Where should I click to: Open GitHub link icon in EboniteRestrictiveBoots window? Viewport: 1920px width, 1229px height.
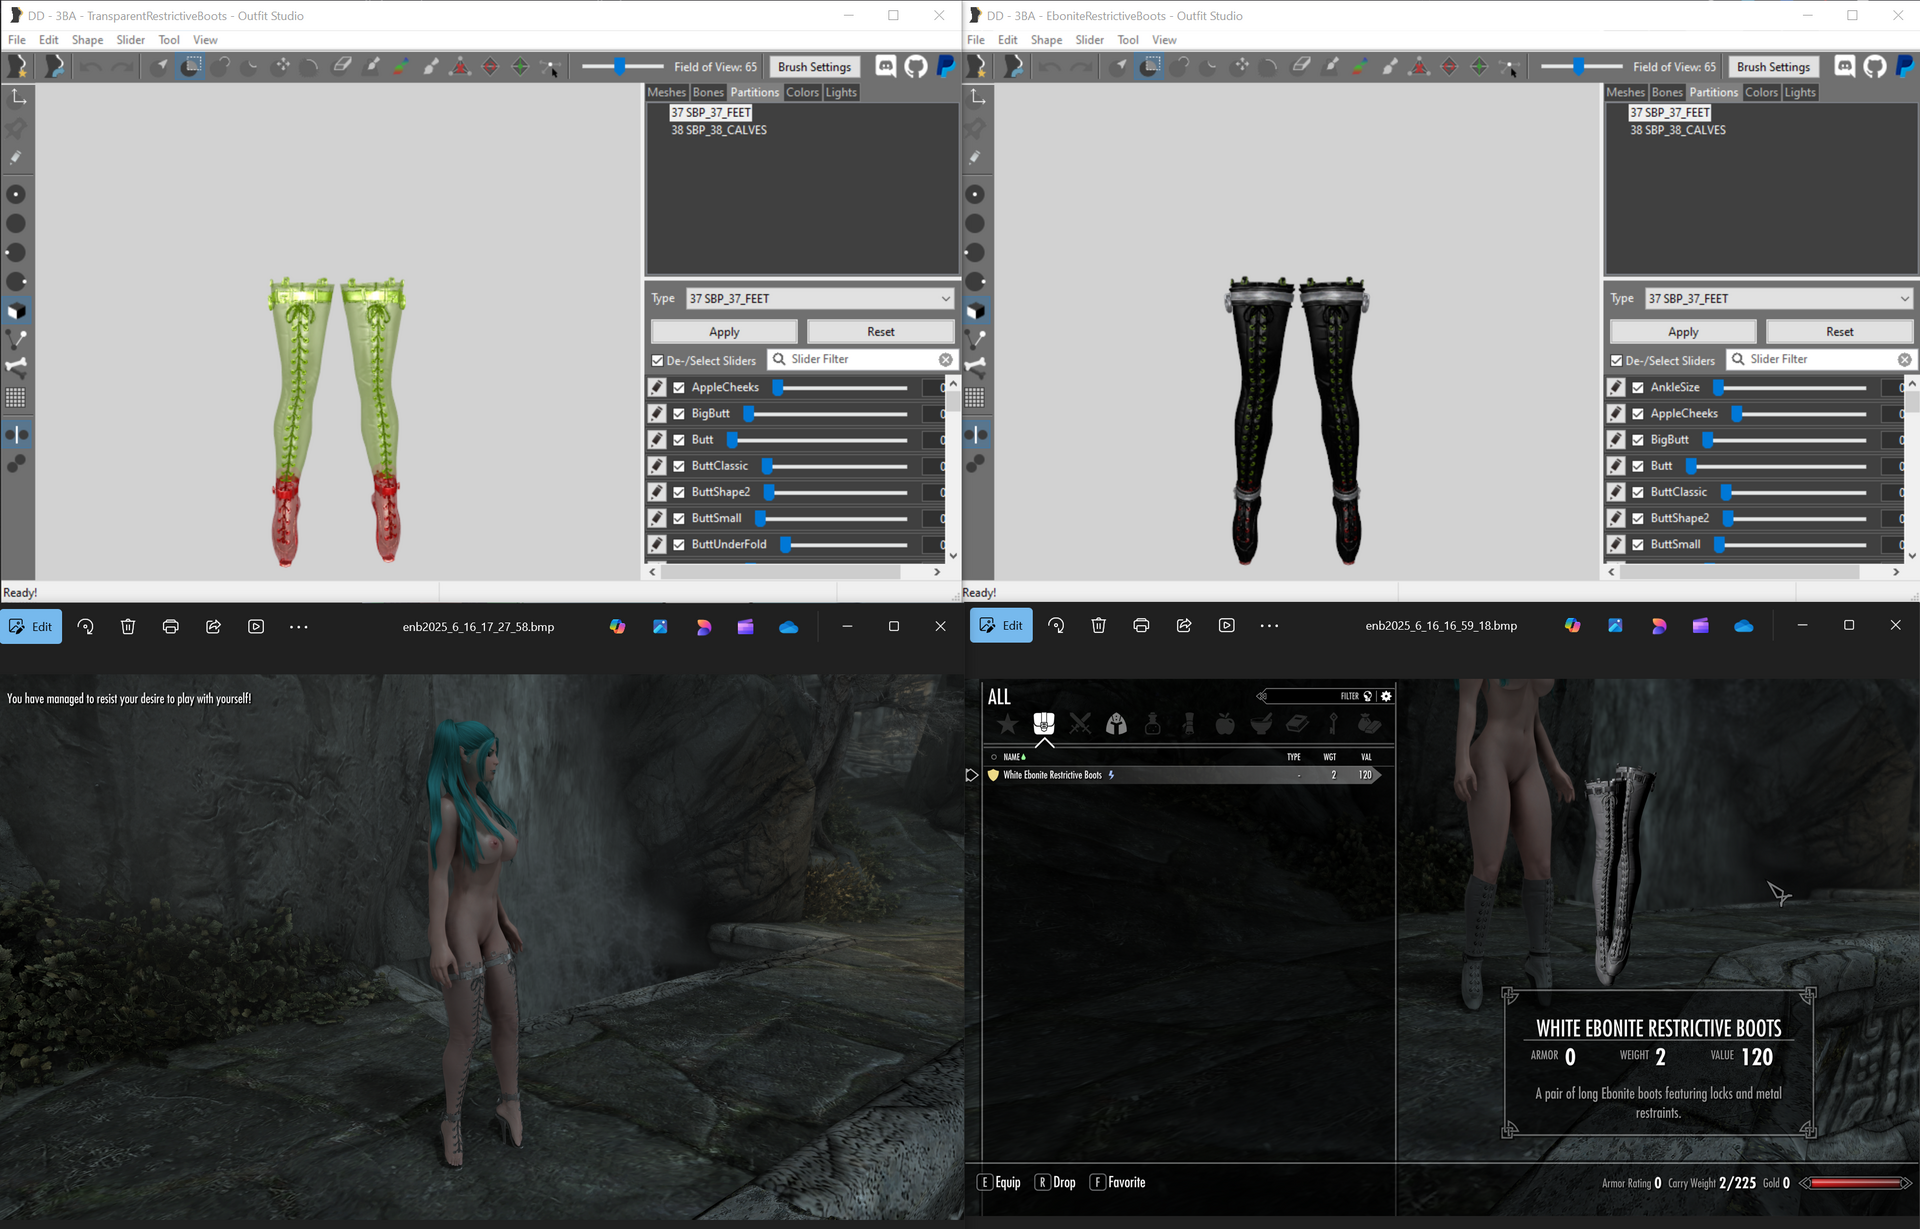pyautogui.click(x=1874, y=66)
